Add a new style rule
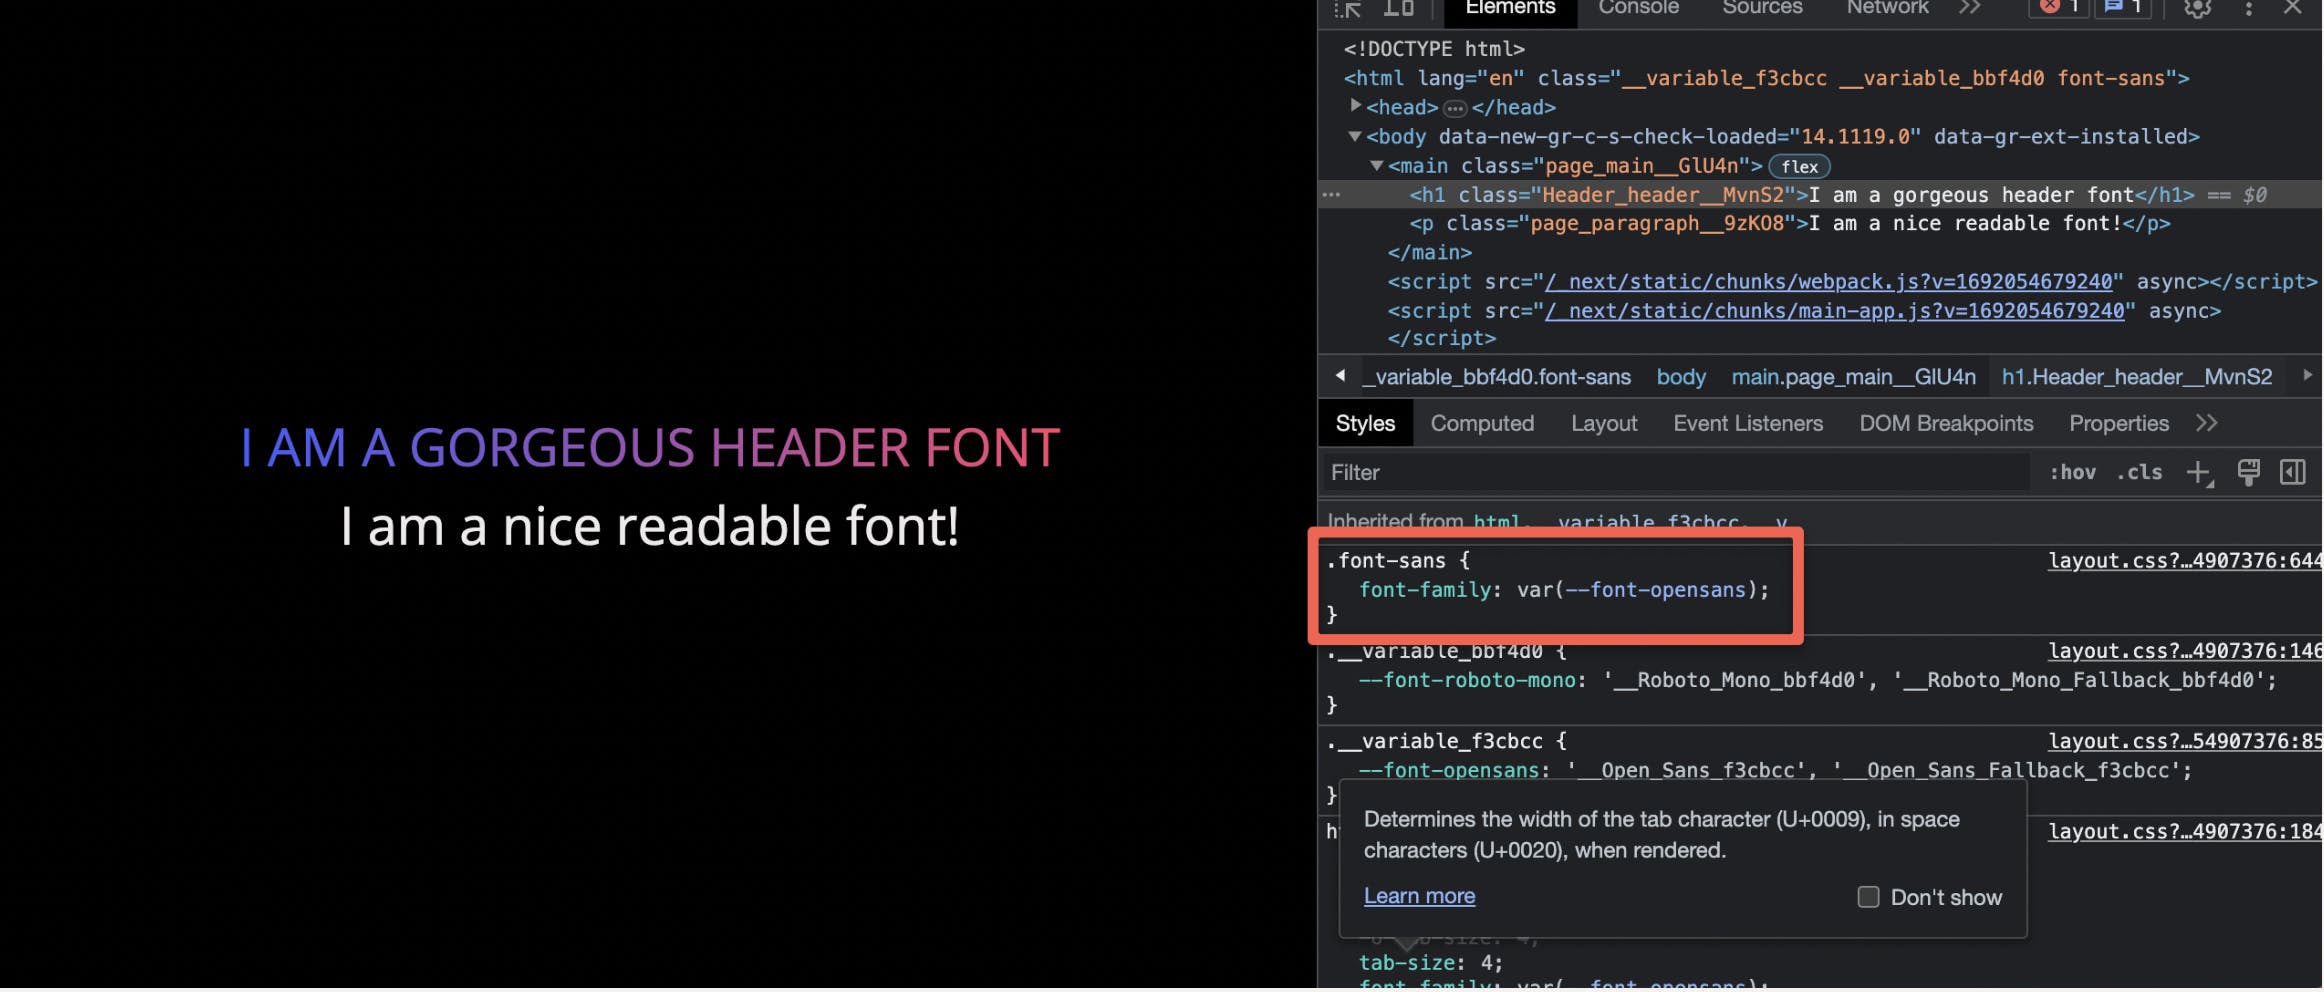2324x992 pixels. (2198, 473)
